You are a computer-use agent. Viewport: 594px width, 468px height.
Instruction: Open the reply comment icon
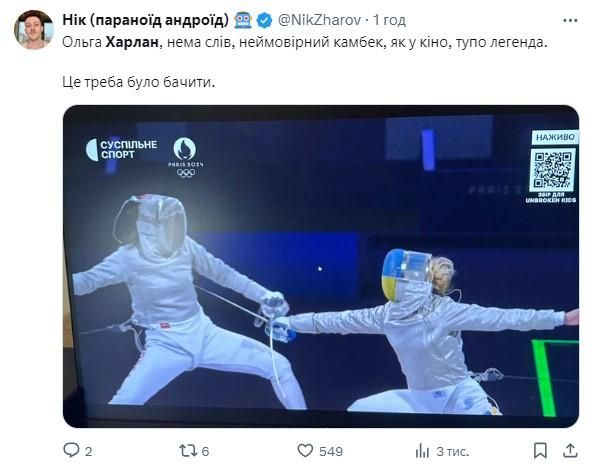(71, 450)
